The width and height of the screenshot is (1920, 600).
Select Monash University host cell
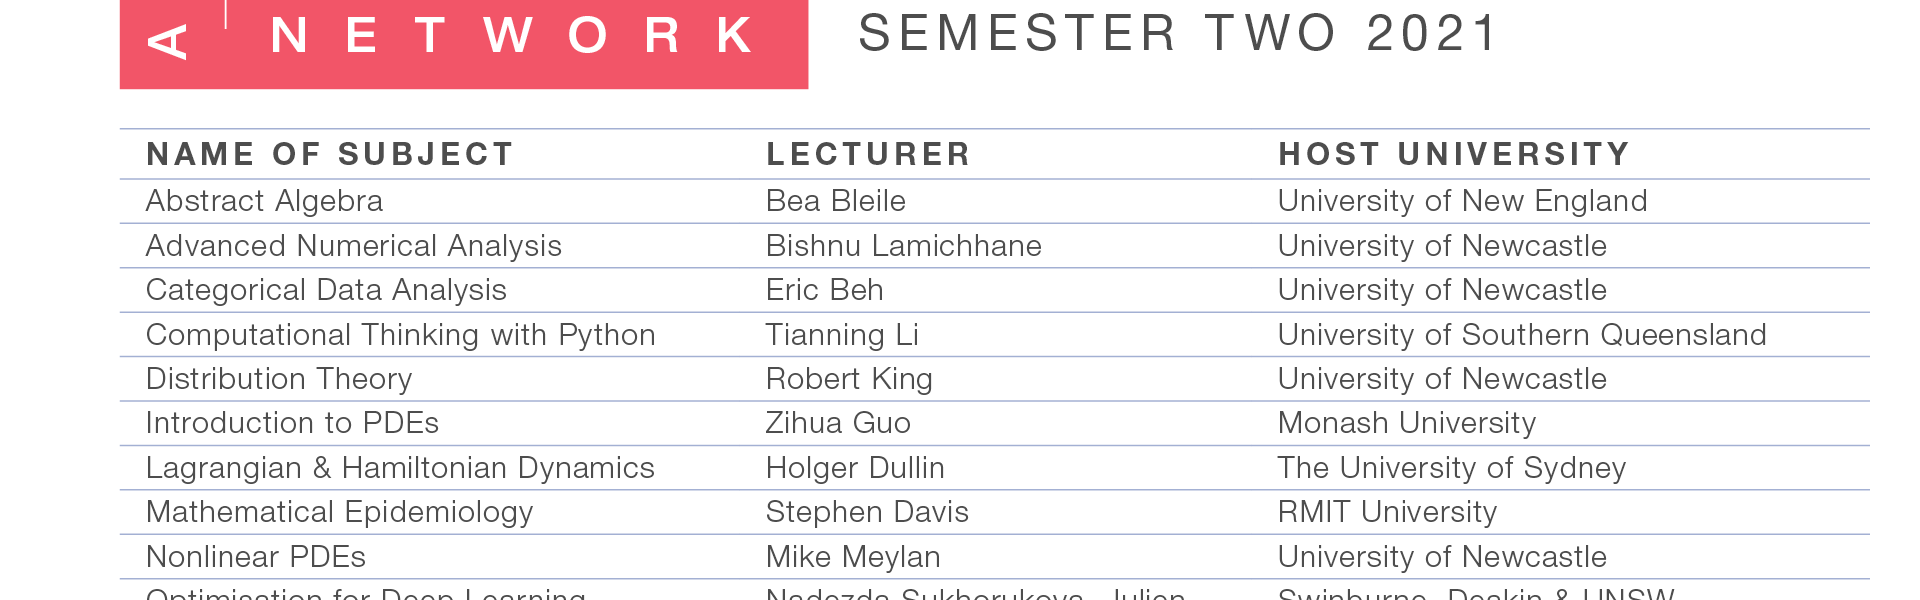click(1407, 423)
